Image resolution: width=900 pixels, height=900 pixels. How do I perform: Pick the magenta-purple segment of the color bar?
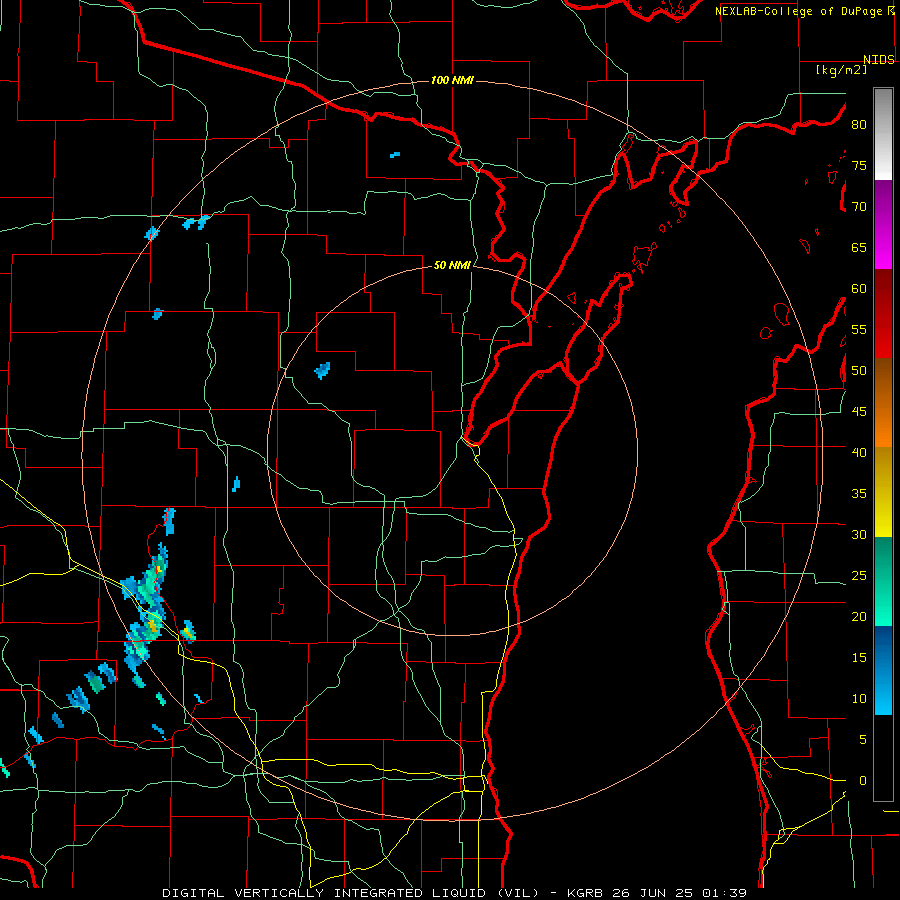click(883, 224)
